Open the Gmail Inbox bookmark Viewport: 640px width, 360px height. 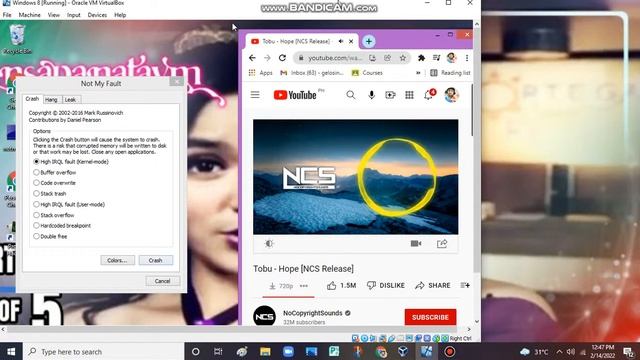click(312, 73)
